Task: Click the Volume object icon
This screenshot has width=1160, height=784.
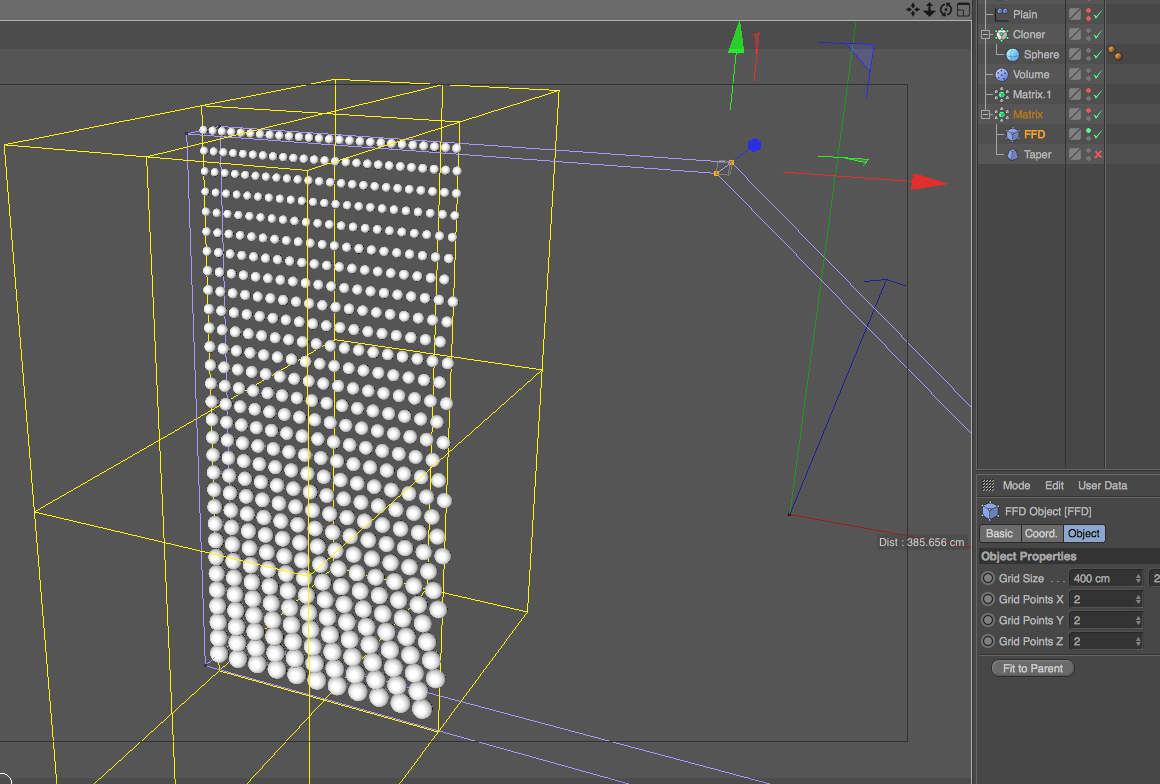Action: 1001,74
